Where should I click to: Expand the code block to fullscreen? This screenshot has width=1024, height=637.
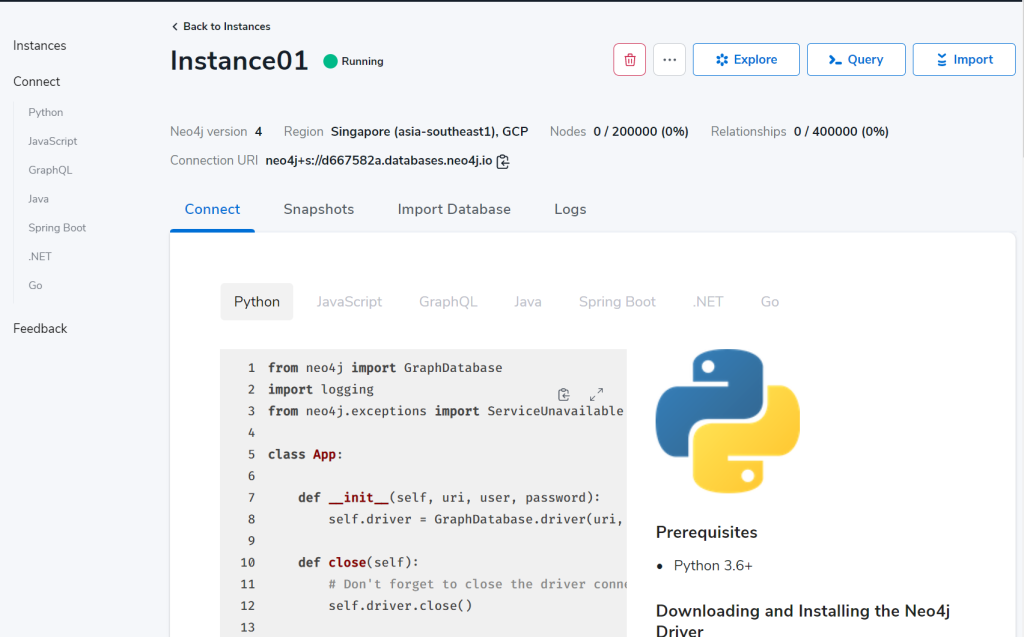[x=596, y=395]
